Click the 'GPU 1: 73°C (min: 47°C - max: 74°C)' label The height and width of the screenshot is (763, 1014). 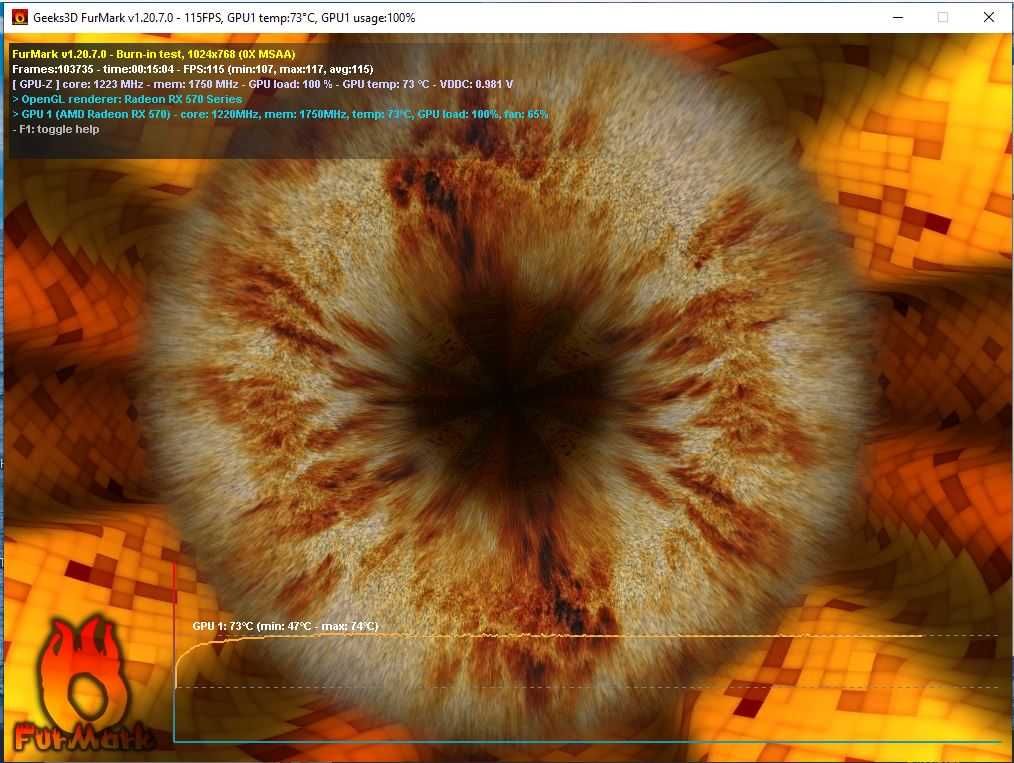(x=285, y=626)
